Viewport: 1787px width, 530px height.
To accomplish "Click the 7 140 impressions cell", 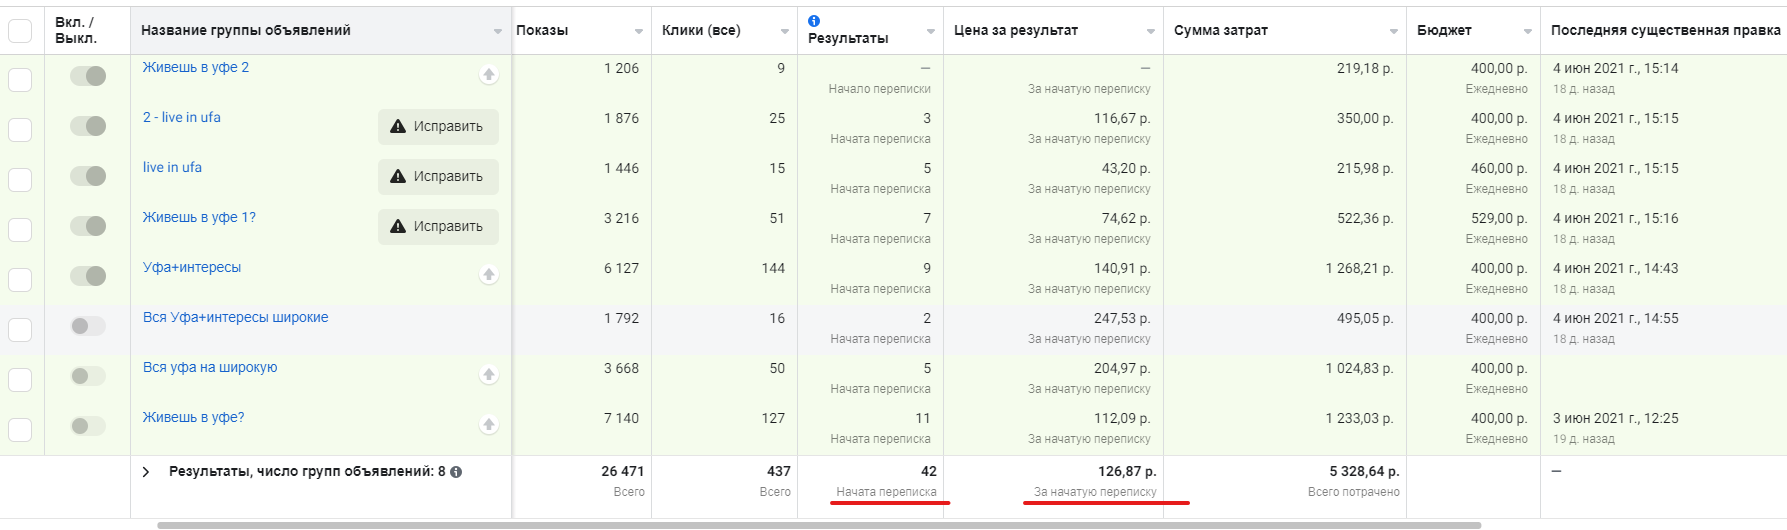I will pyautogui.click(x=621, y=419).
